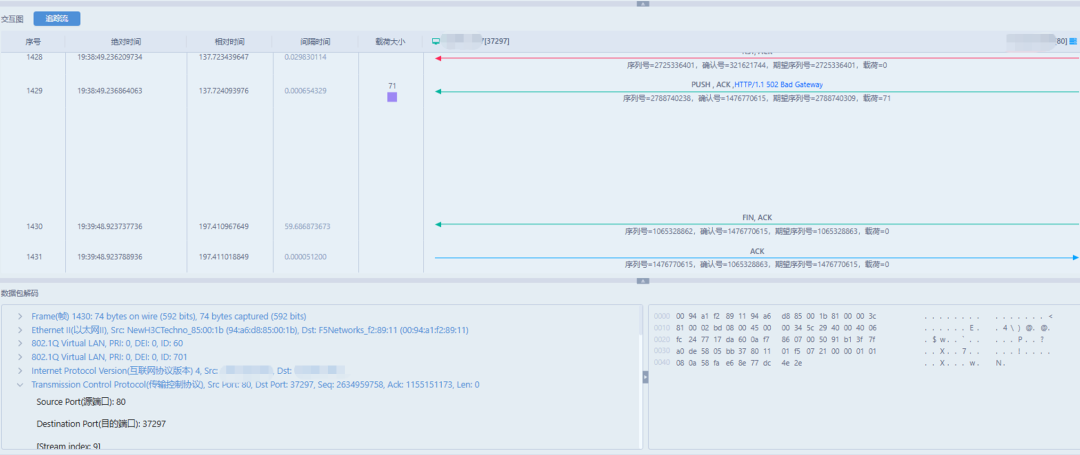Expand the Frame 1430 tree node
Image resolution: width=1080 pixels, height=455 pixels.
tap(21, 317)
